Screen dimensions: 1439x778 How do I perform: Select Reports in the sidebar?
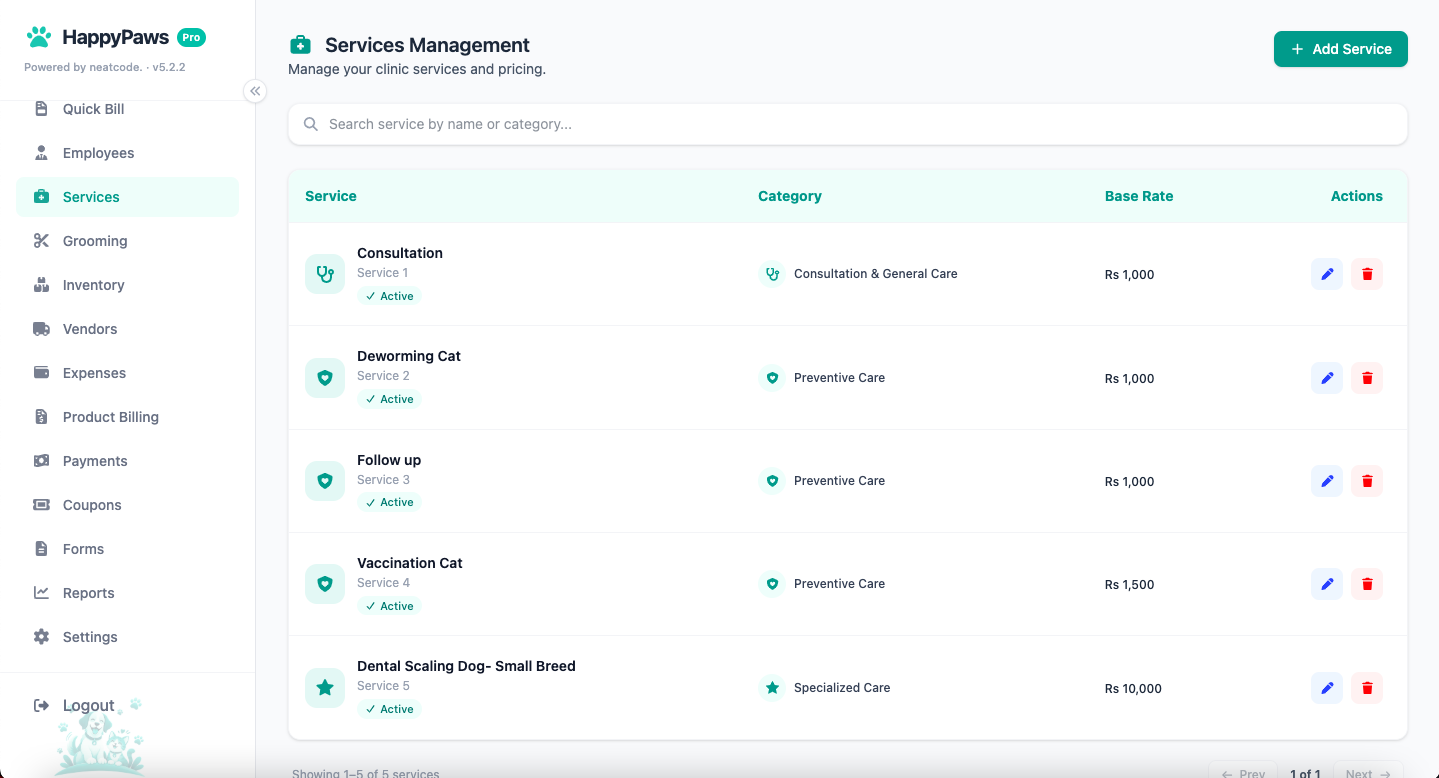click(127, 593)
